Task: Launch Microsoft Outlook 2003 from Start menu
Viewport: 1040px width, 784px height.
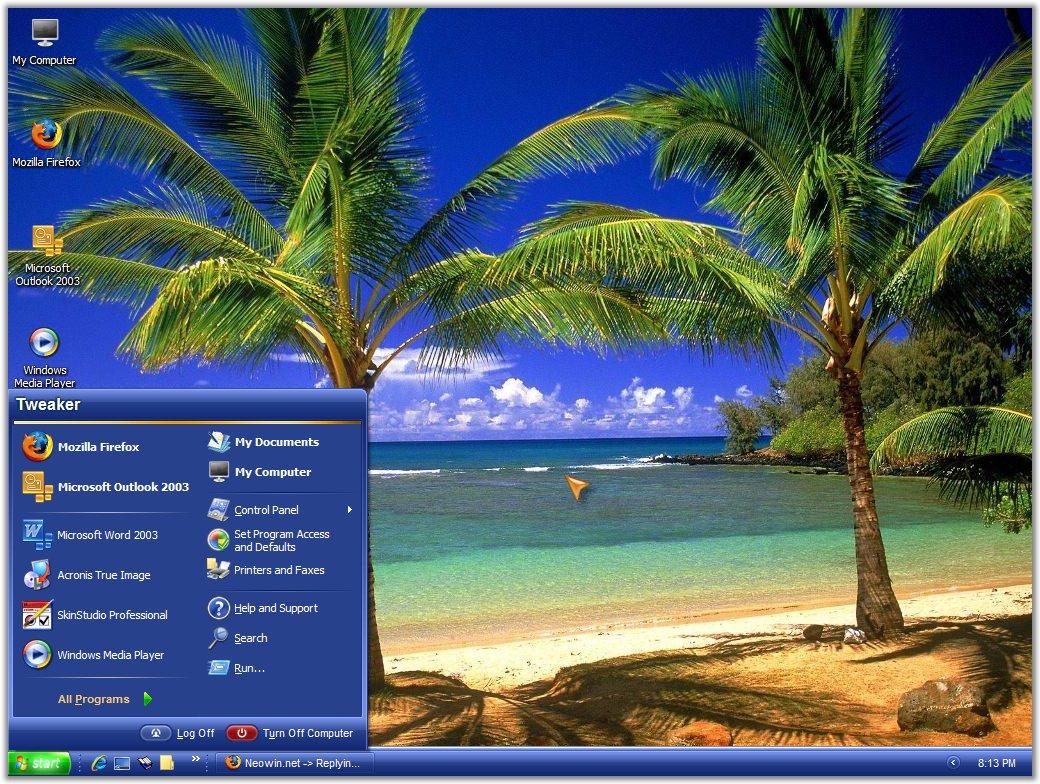Action: tap(105, 487)
